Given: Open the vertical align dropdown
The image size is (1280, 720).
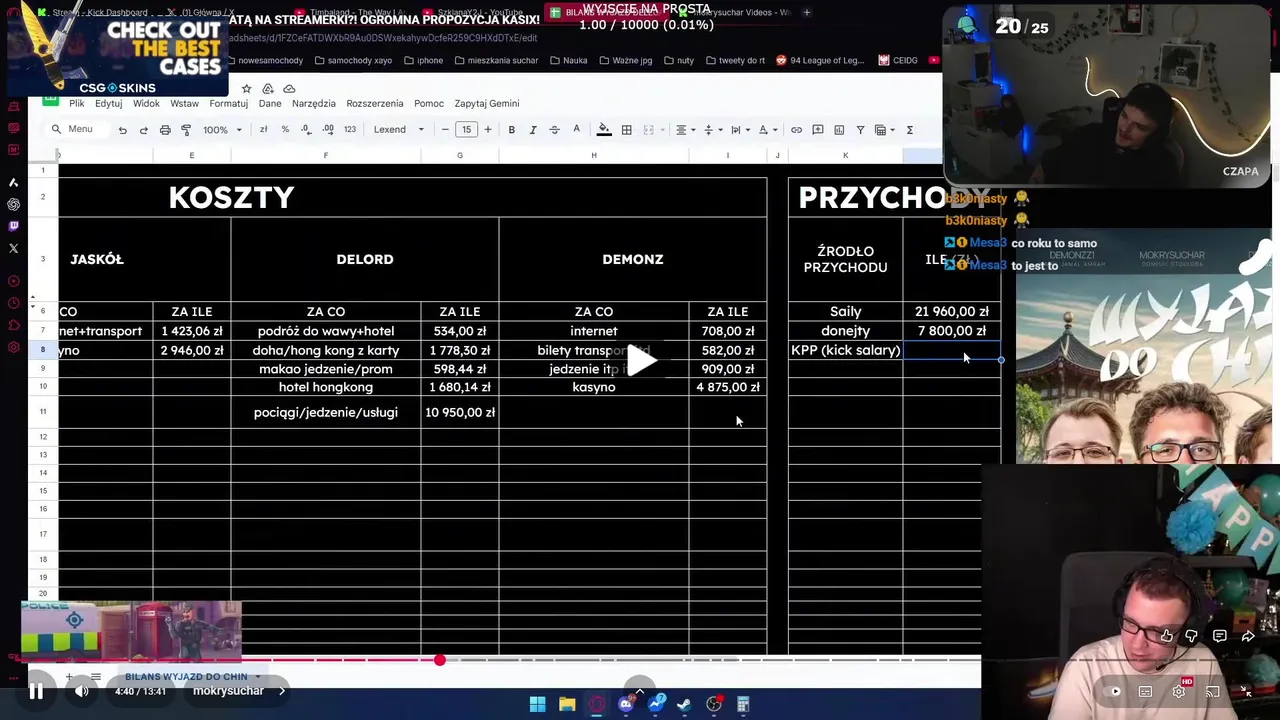Looking at the screenshot, I should [x=712, y=130].
